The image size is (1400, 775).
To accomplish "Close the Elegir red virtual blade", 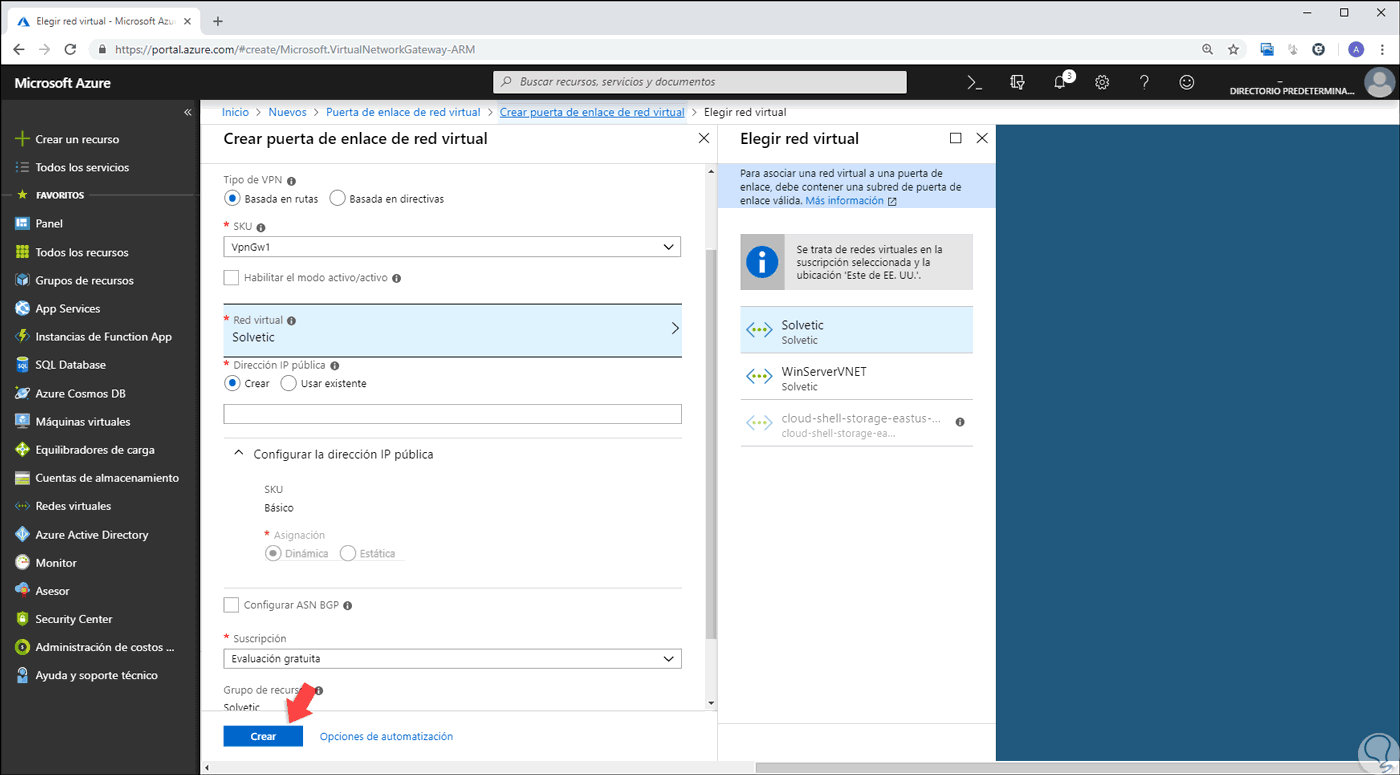I will (x=982, y=138).
